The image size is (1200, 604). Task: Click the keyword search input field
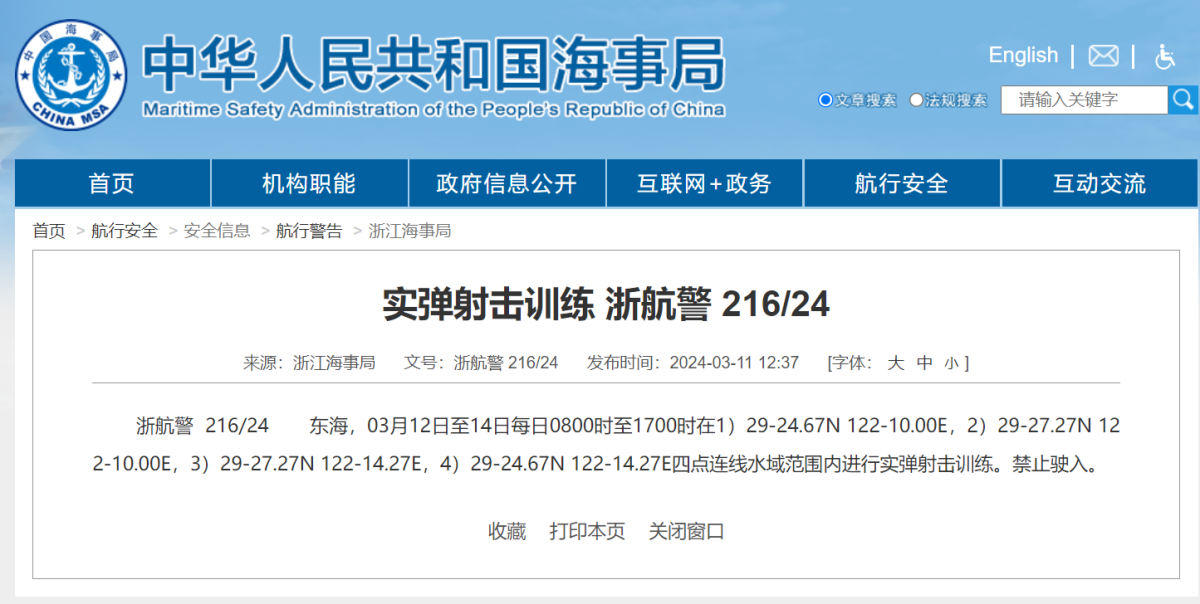[x=1084, y=100]
